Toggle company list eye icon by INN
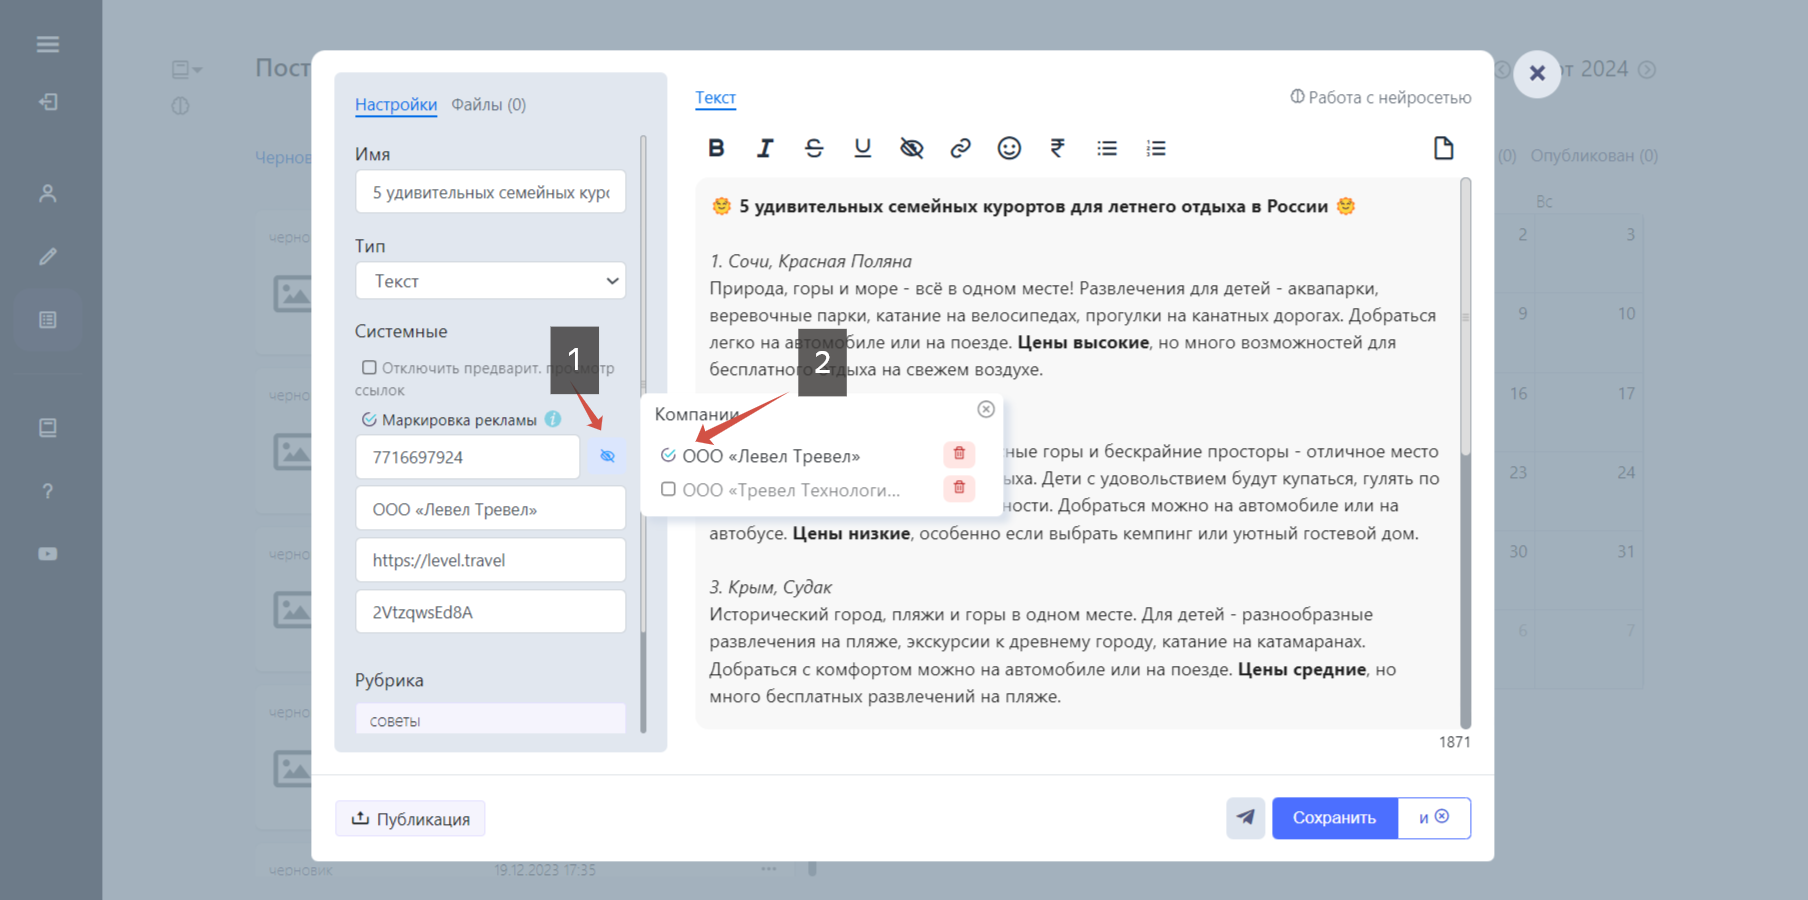This screenshot has width=1808, height=900. (607, 456)
